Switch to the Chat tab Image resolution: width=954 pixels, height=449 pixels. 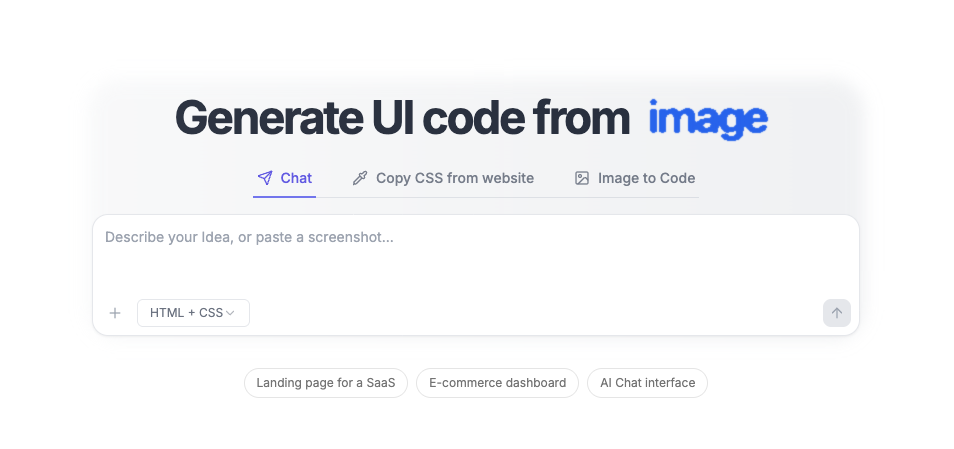pos(284,178)
